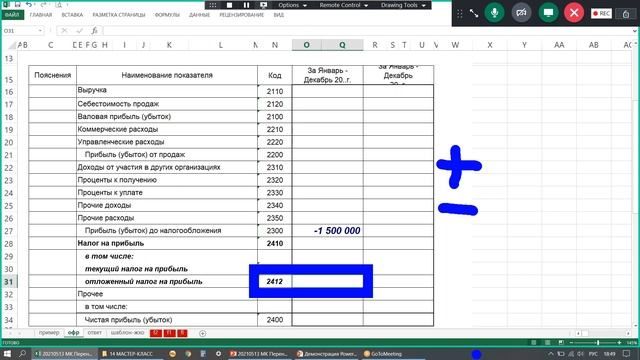The height and width of the screenshot is (360, 640).
Task: Pause the recording in the presenter toolbar
Action: [x=247, y=5]
